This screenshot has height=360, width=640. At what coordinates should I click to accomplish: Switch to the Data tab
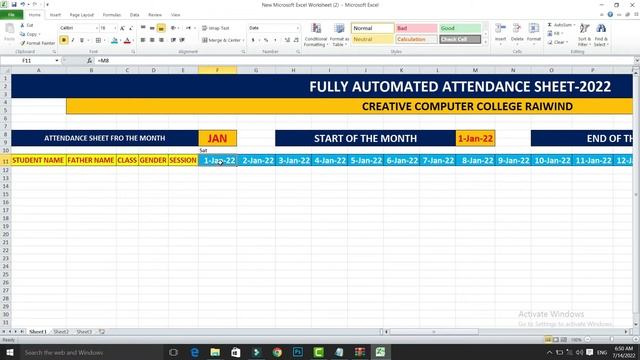[x=134, y=15]
